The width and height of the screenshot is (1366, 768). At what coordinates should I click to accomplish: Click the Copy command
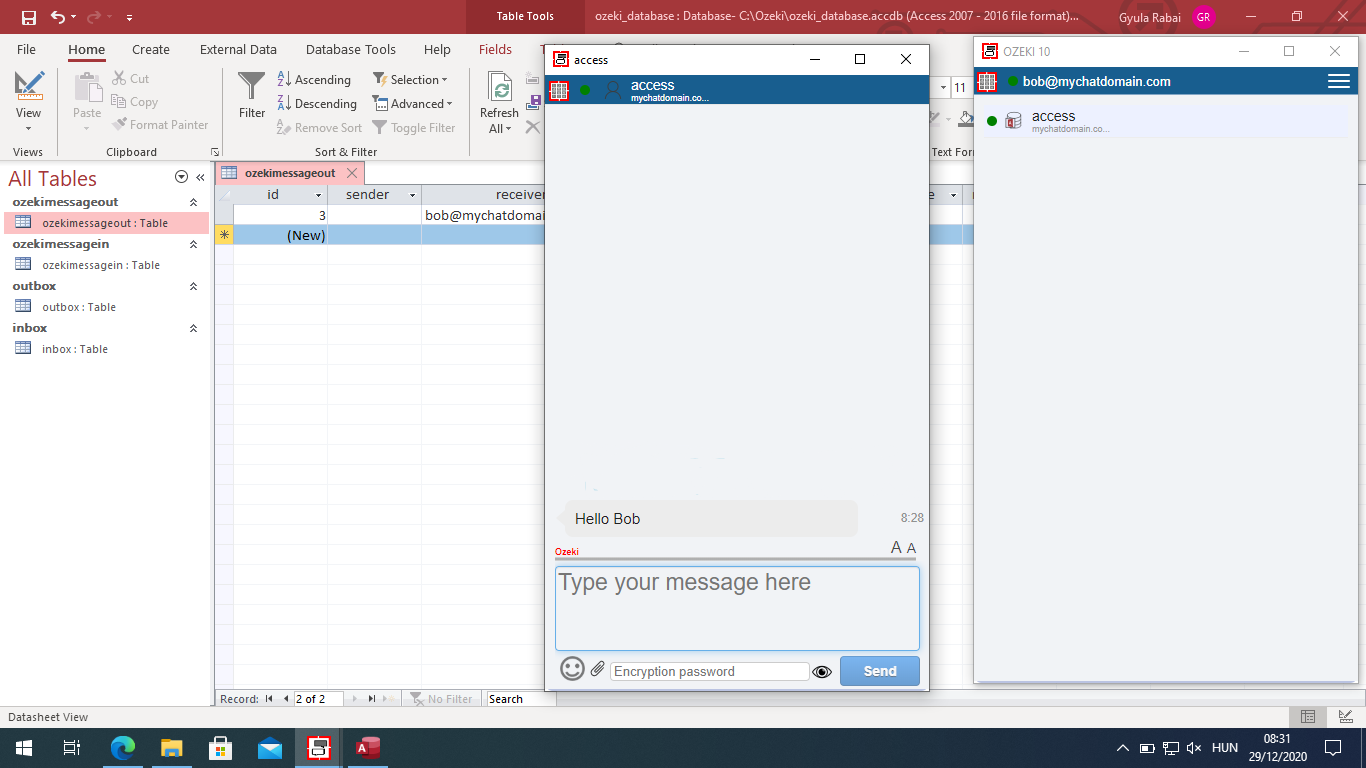pos(135,102)
